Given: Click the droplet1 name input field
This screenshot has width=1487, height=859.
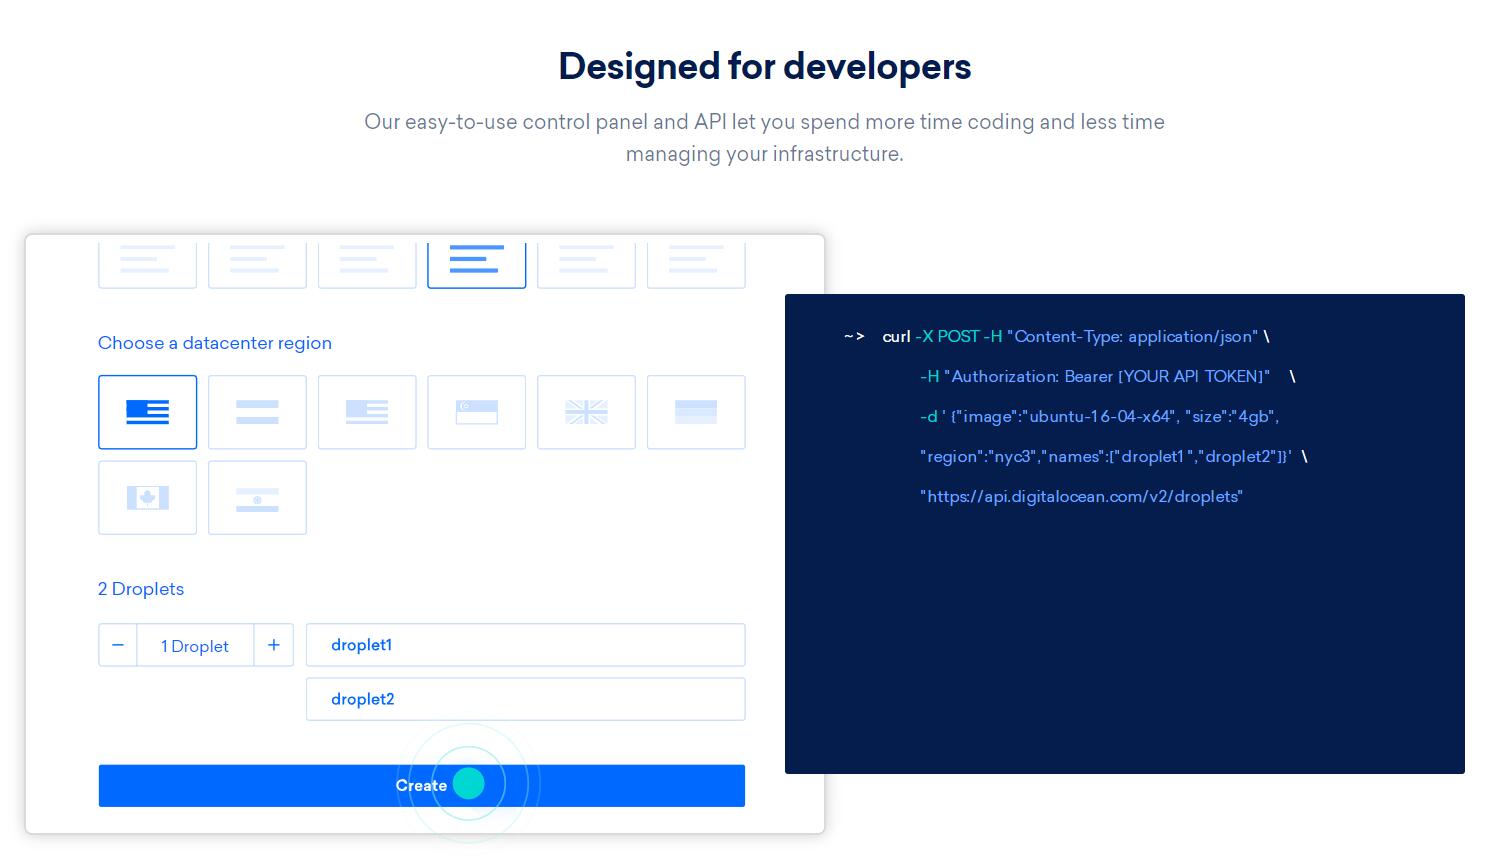Looking at the screenshot, I should pos(526,645).
